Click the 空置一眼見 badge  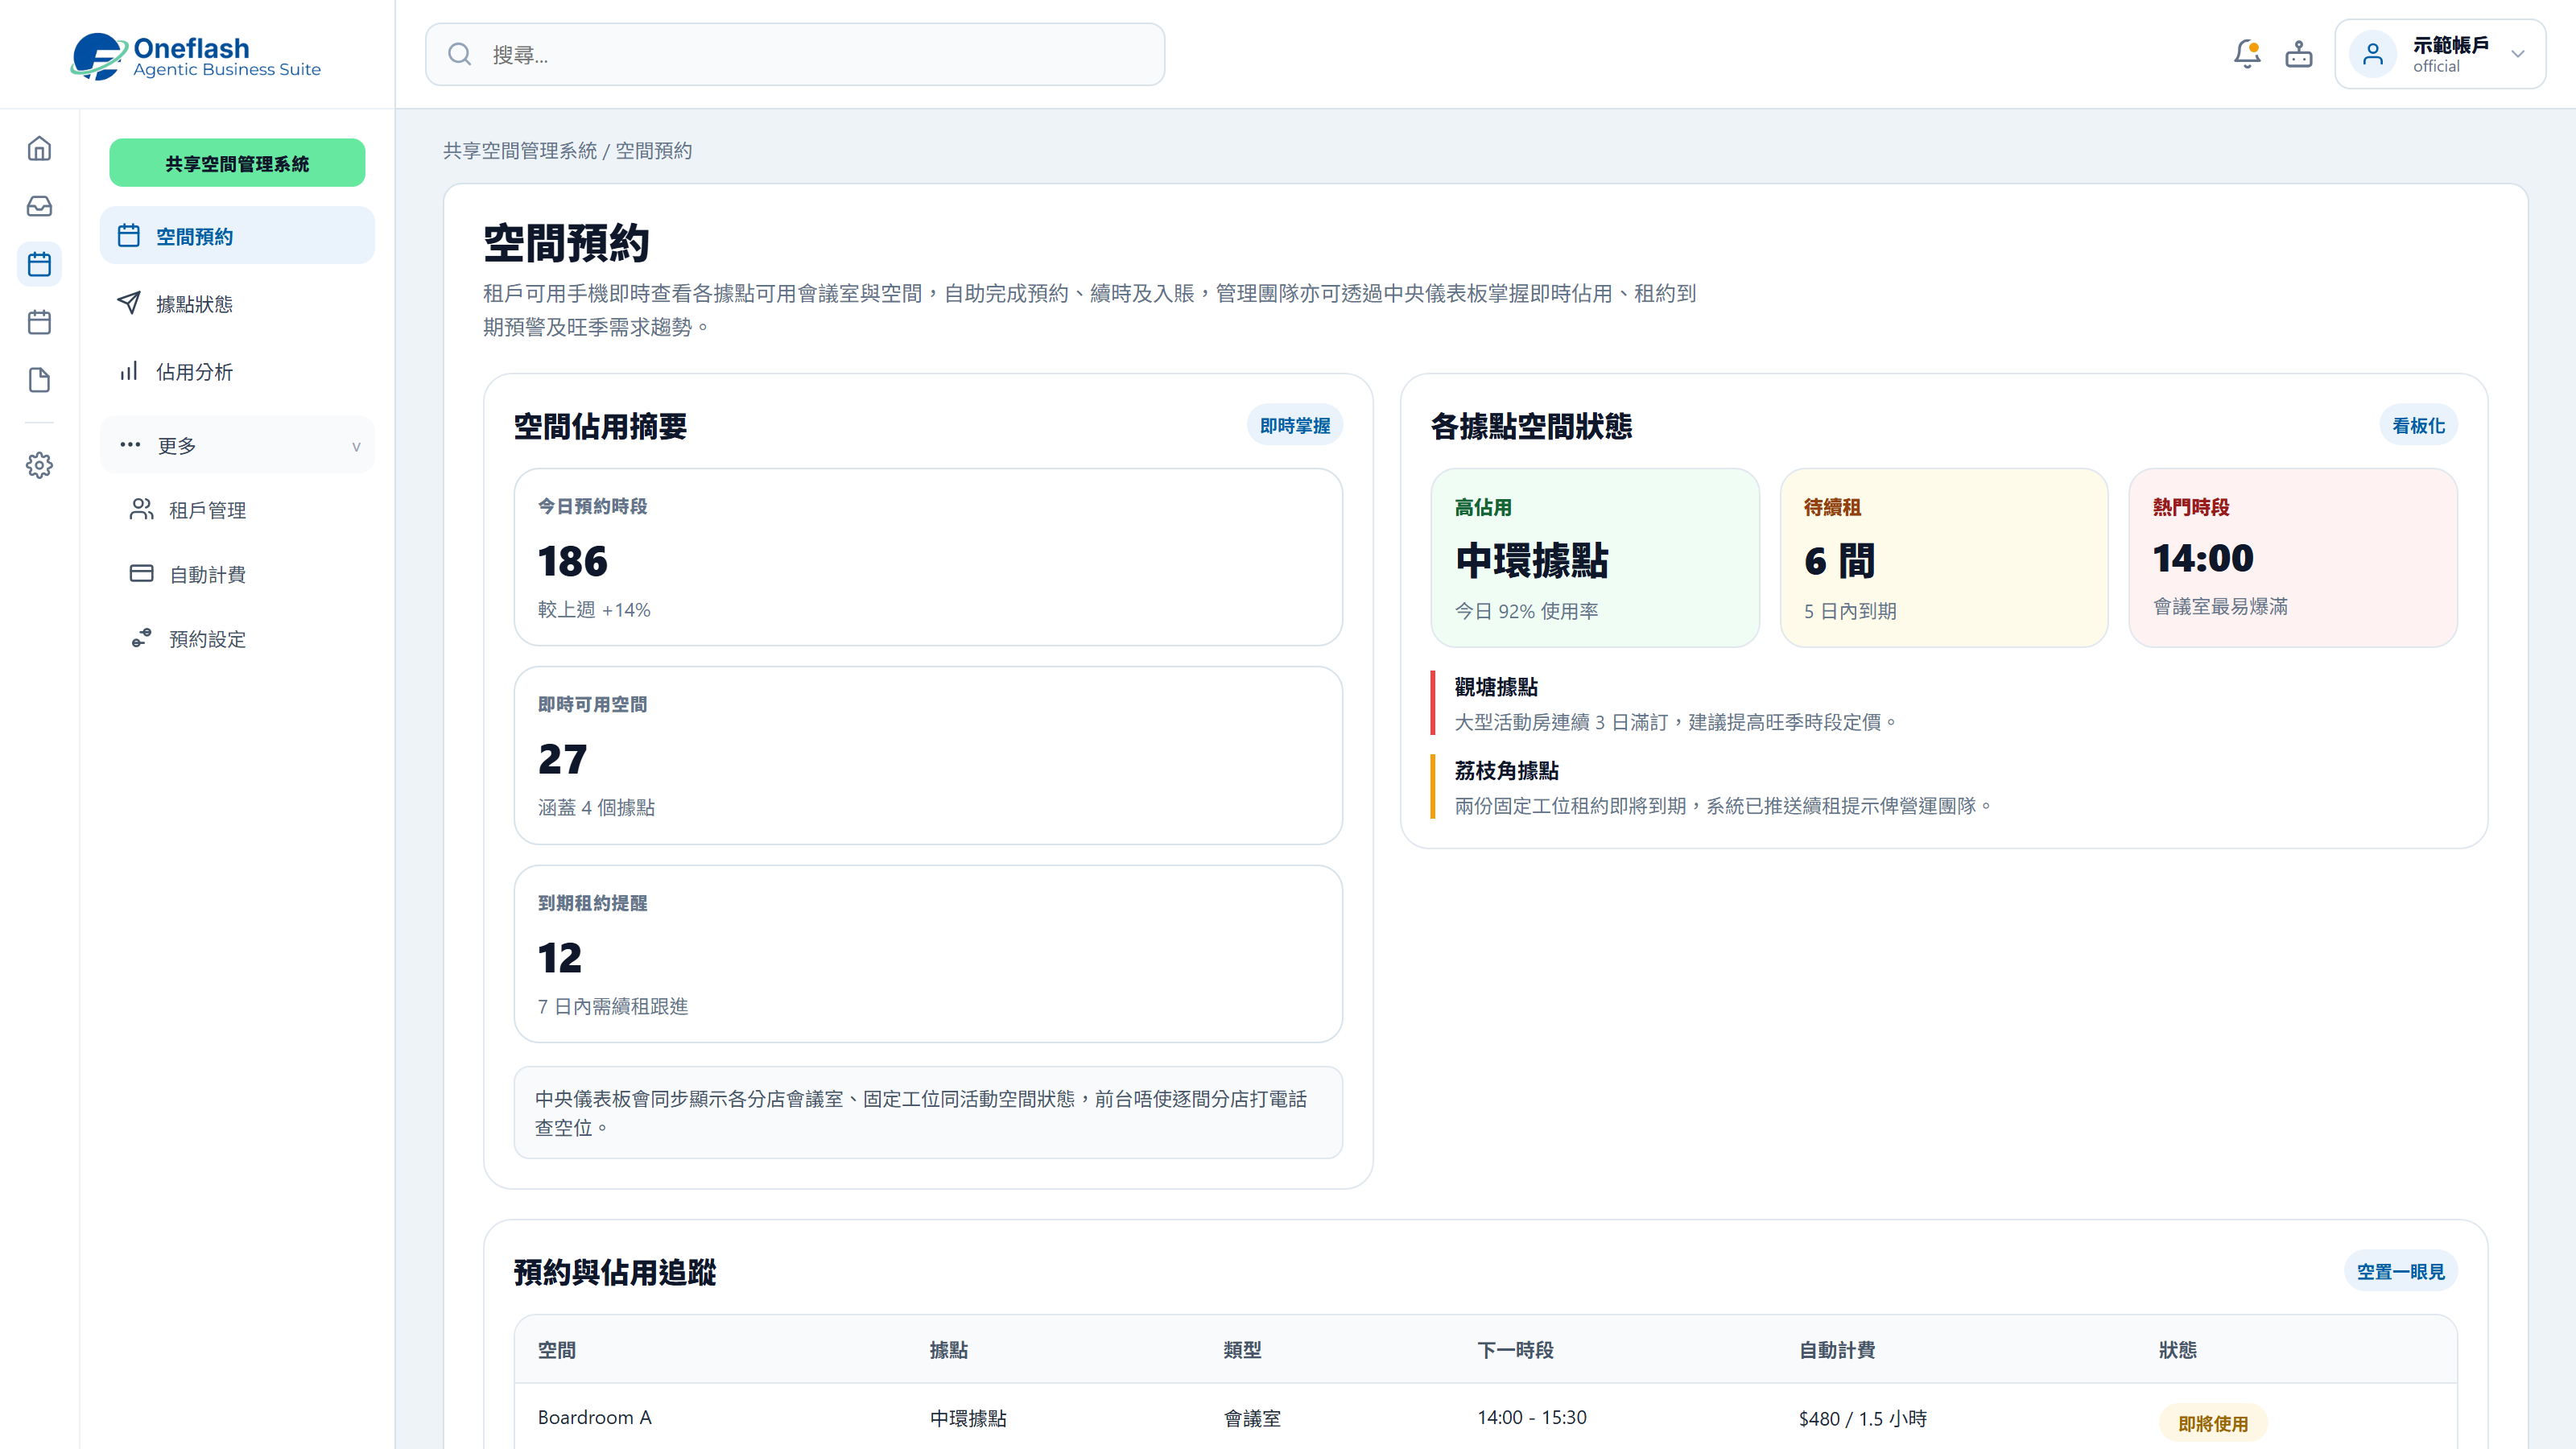click(2400, 1272)
